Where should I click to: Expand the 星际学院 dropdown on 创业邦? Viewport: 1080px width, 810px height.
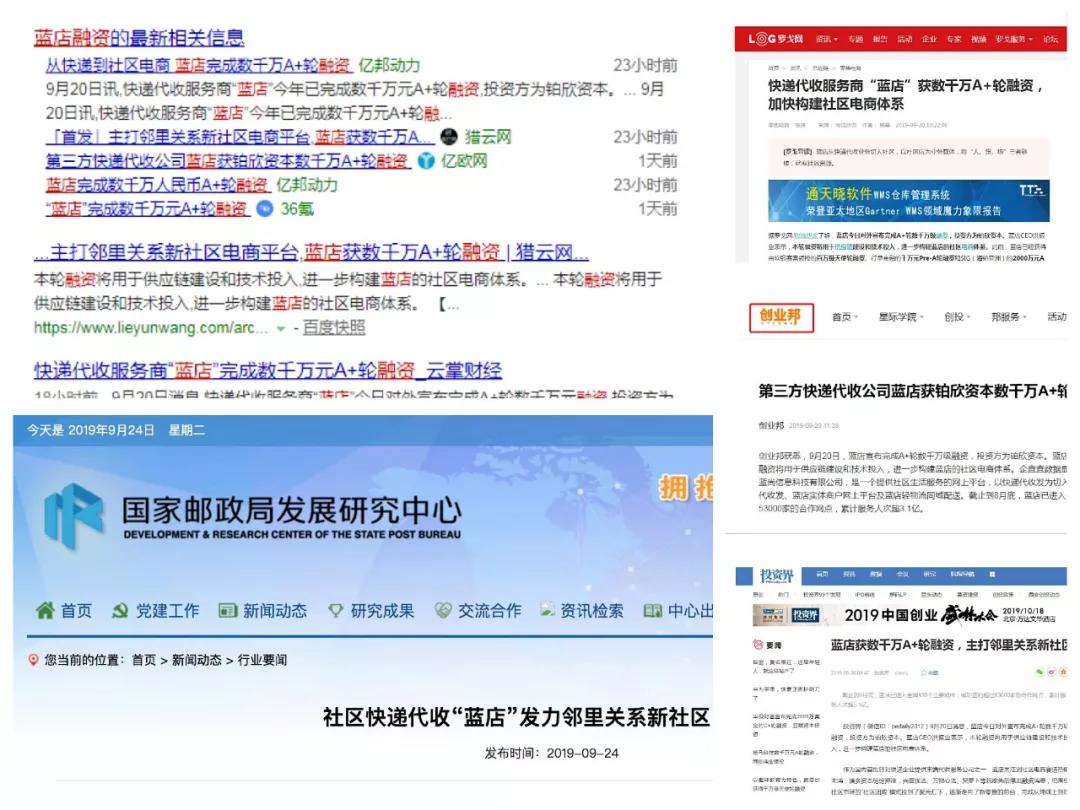[x=922, y=318]
